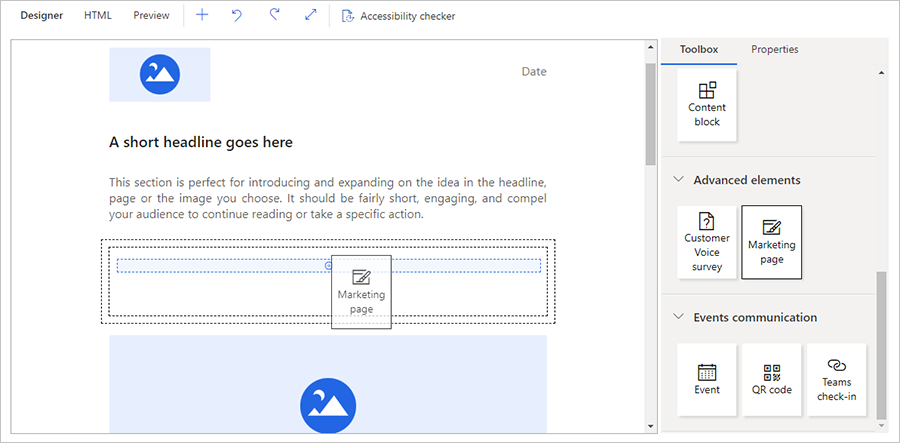Select the Teams check-in element
This screenshot has width=900, height=443.
(837, 380)
